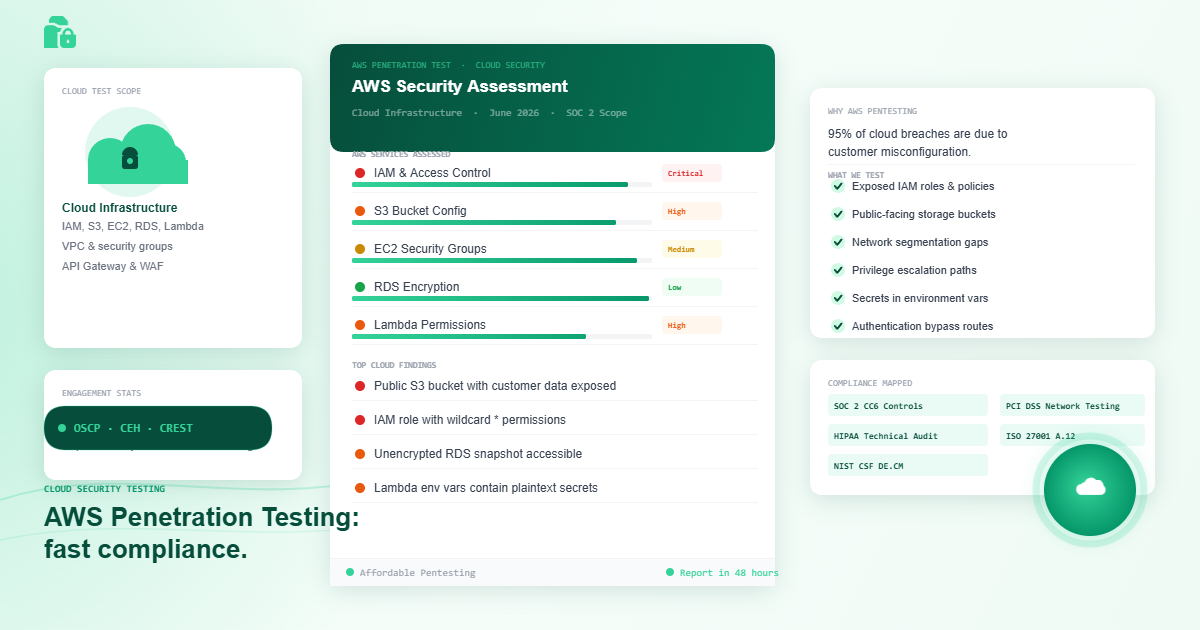
Task: Toggle checkmark for Privilege escalation paths
Action: pyautogui.click(x=838, y=270)
